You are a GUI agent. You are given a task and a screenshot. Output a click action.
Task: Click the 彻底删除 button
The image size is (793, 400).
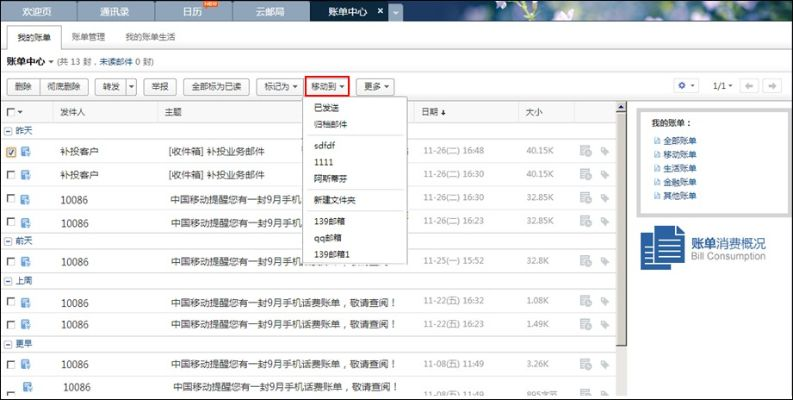click(64, 86)
